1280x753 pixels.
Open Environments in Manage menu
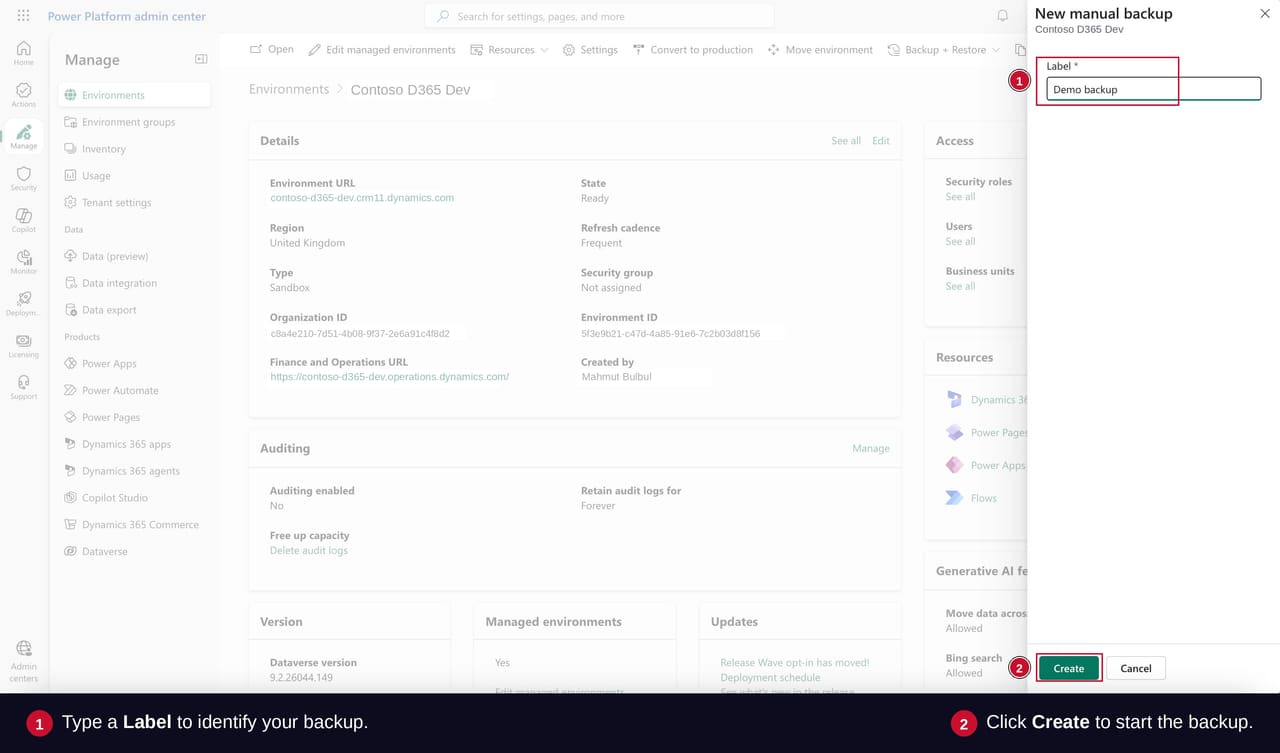click(134, 95)
